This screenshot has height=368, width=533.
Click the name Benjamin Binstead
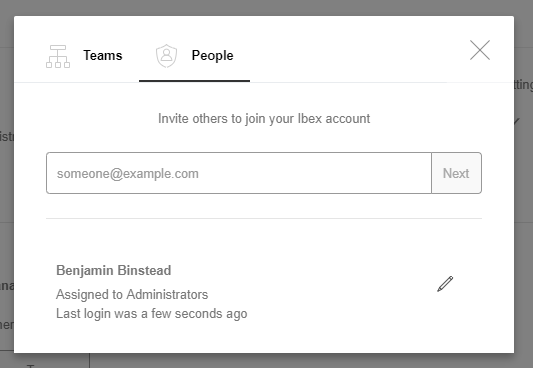coord(114,270)
